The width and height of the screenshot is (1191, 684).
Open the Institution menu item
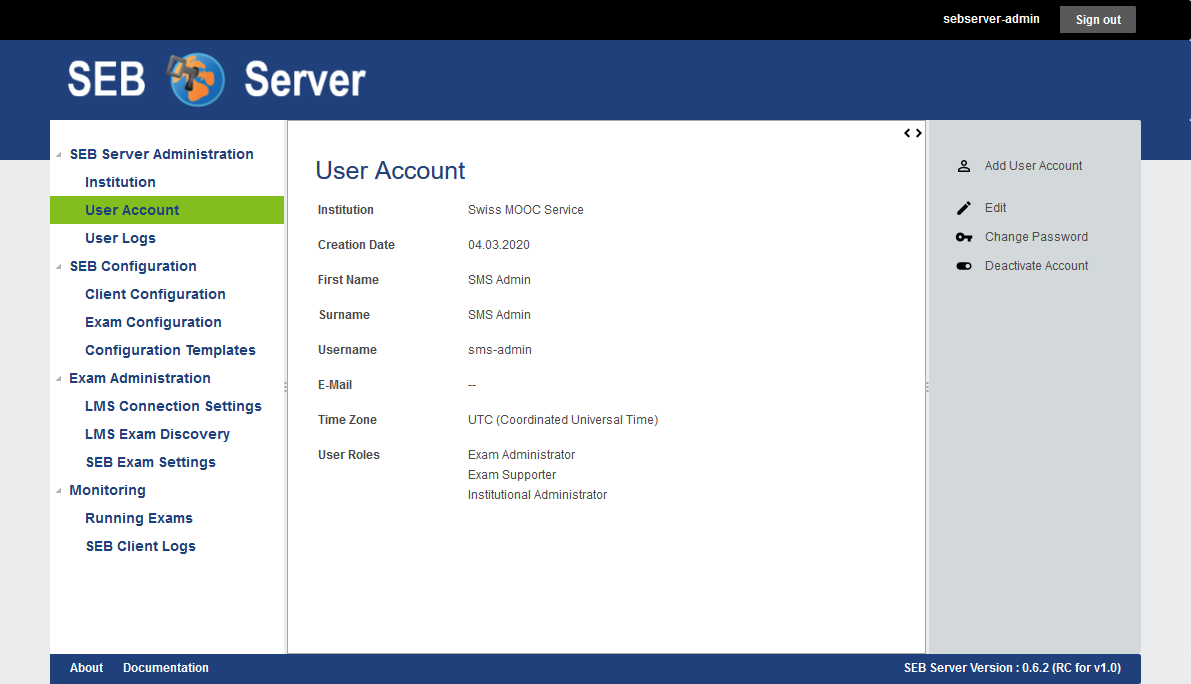[120, 182]
